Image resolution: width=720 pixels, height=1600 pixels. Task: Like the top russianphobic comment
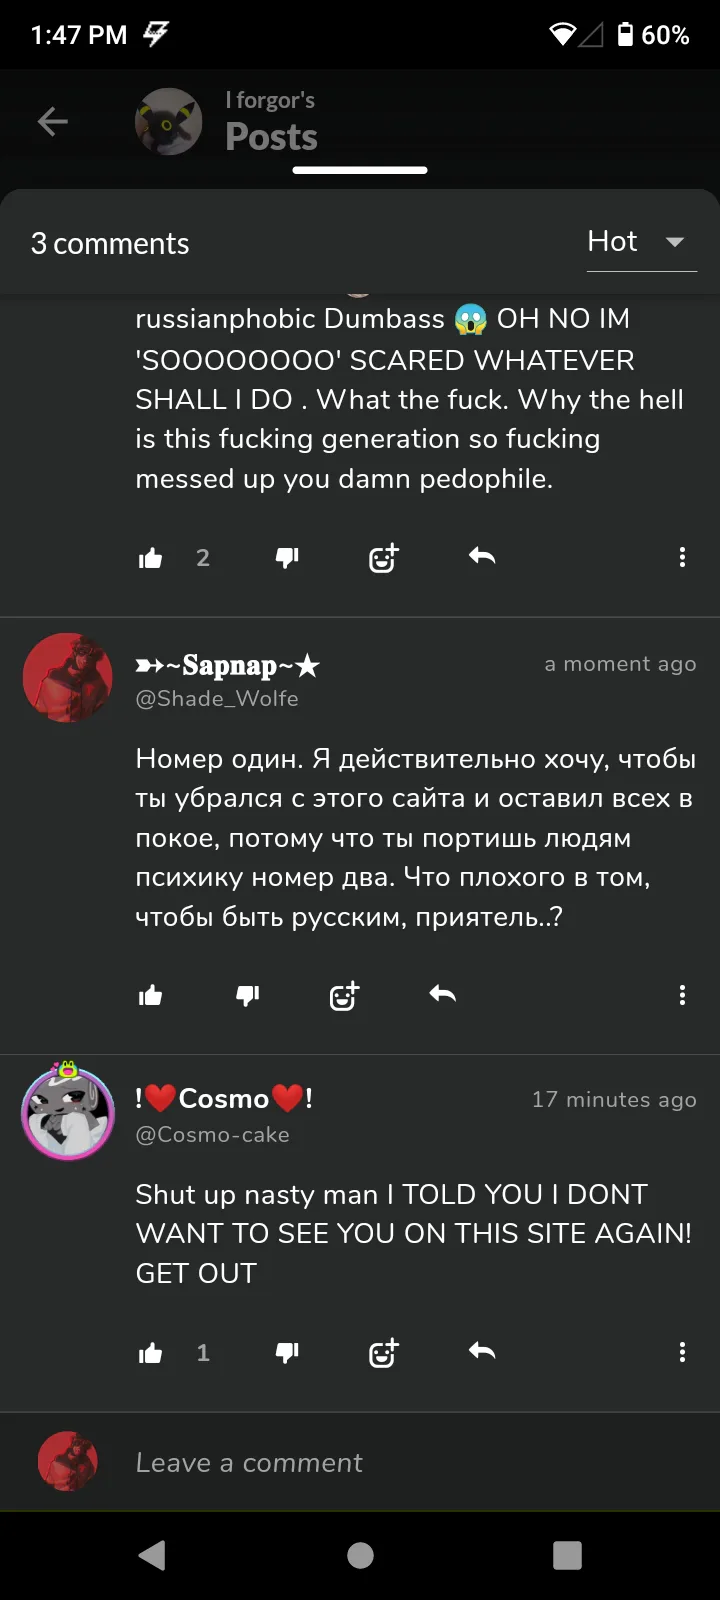[x=150, y=558]
